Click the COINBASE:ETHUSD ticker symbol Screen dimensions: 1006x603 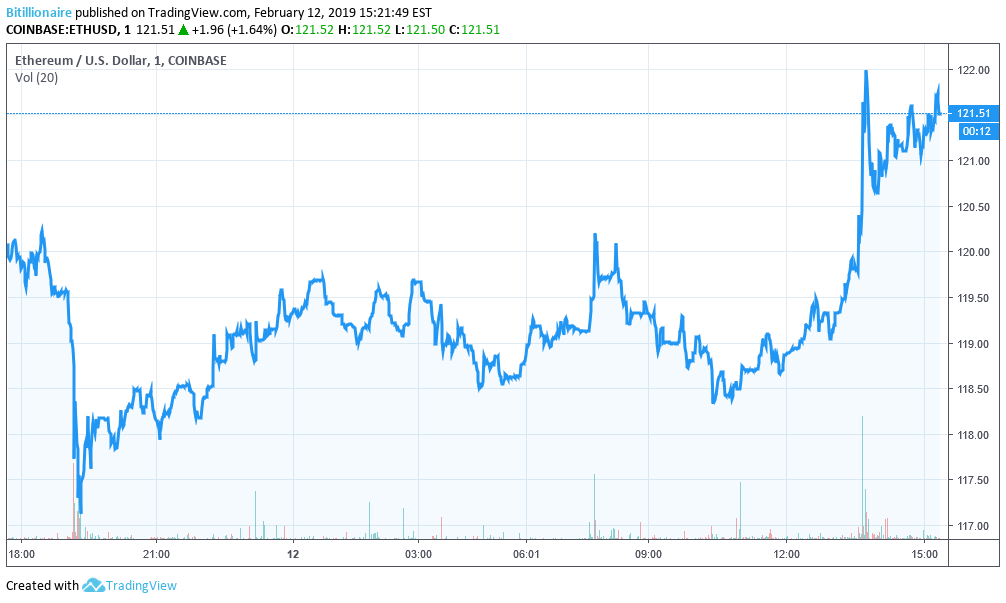61,30
